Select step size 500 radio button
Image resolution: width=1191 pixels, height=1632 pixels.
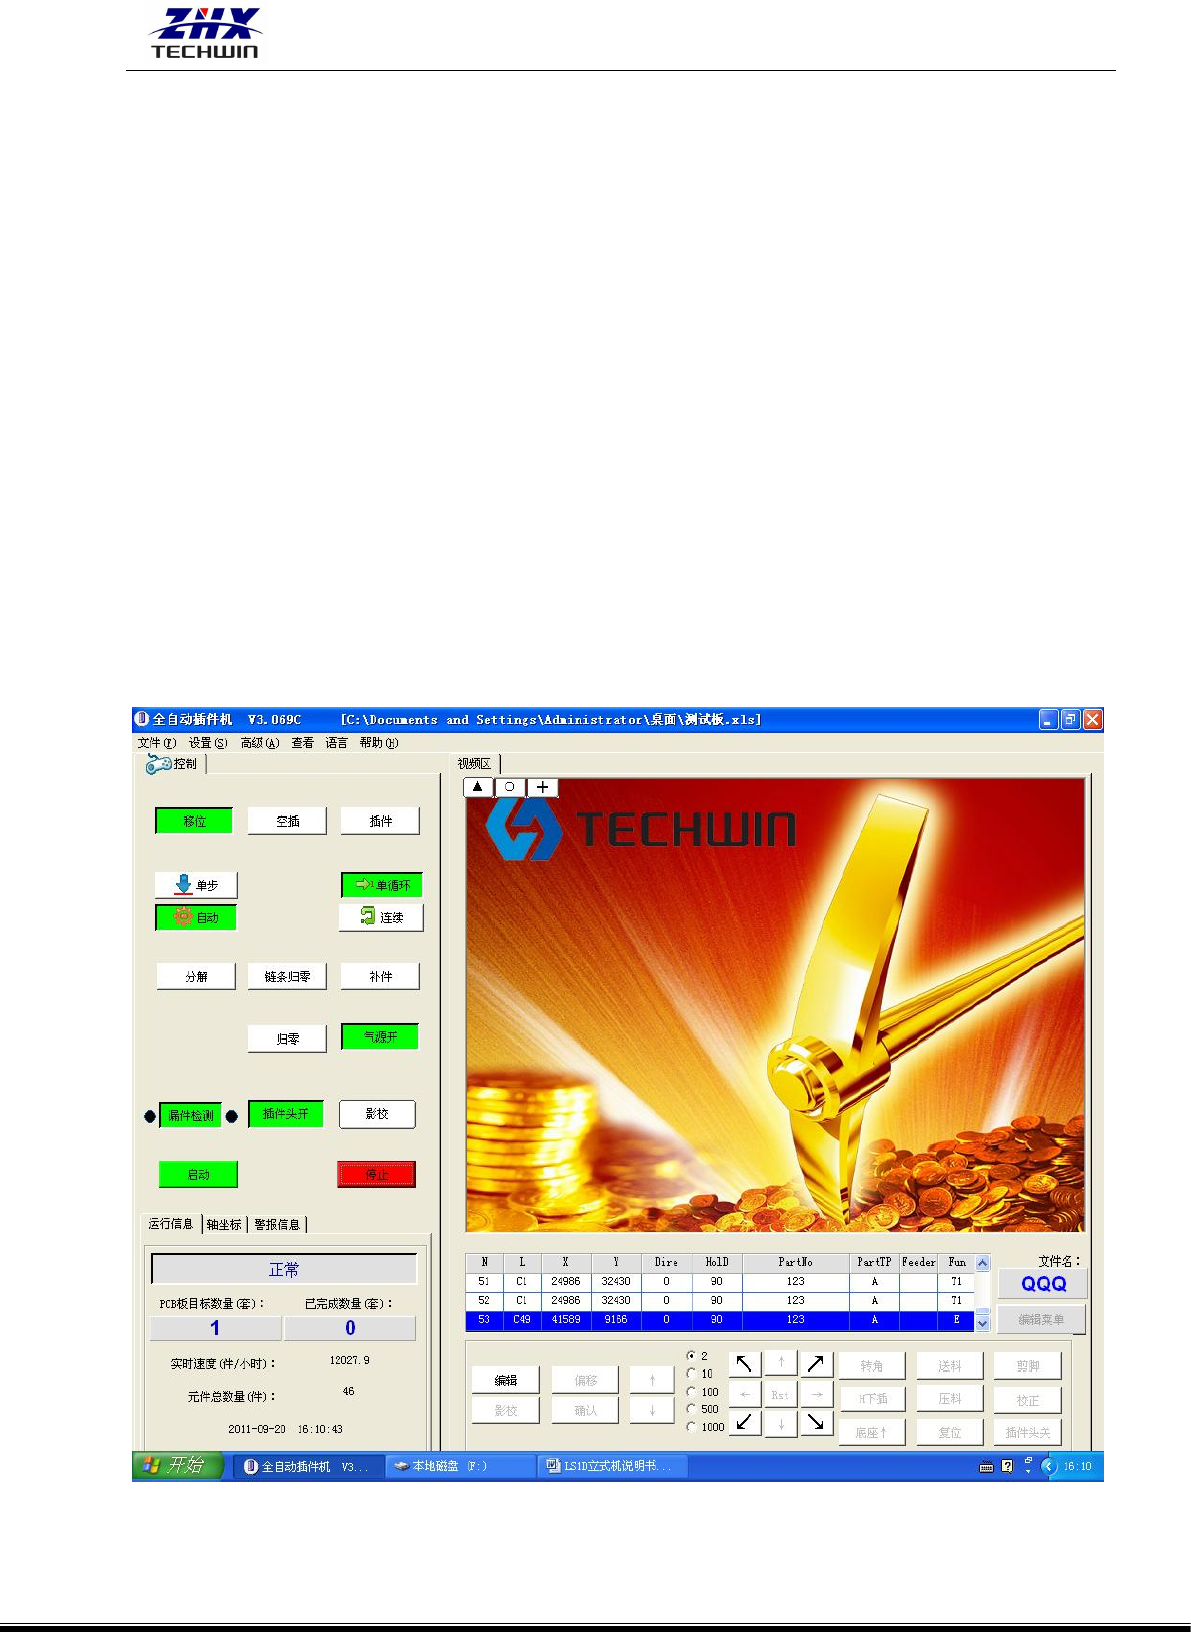691,1409
